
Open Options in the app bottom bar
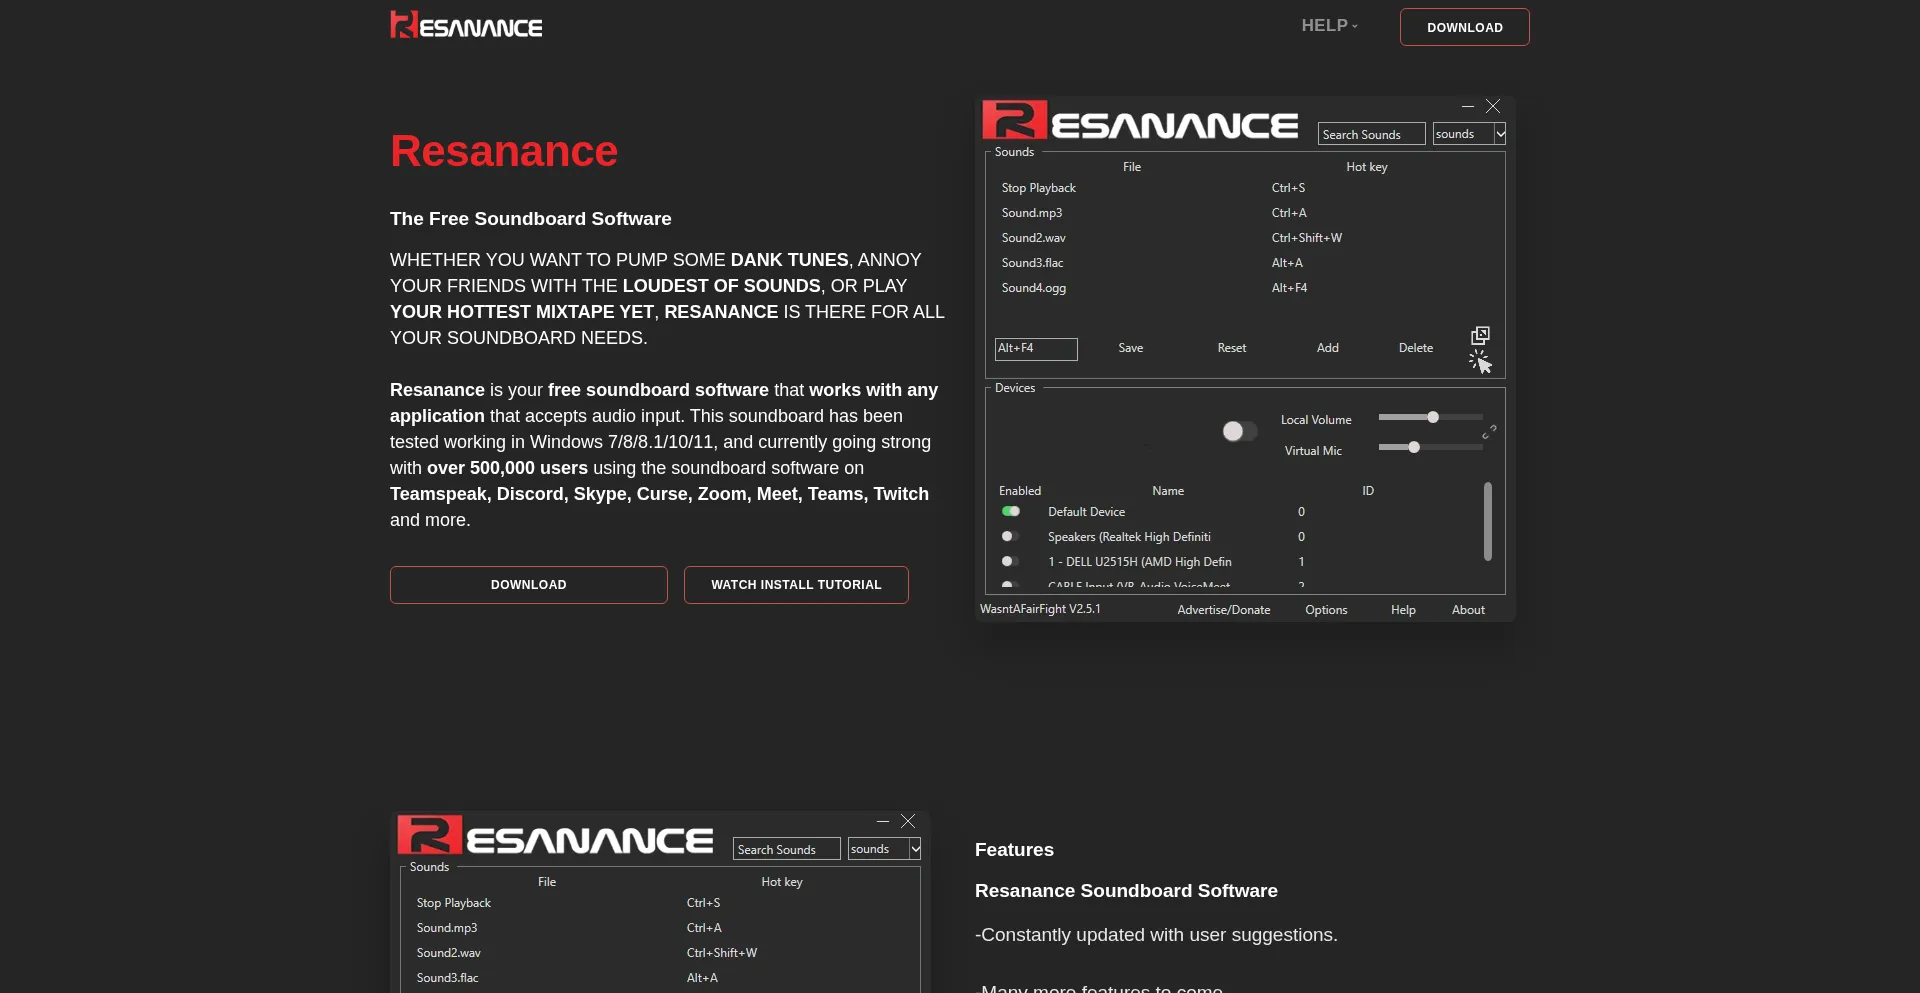[1326, 610]
